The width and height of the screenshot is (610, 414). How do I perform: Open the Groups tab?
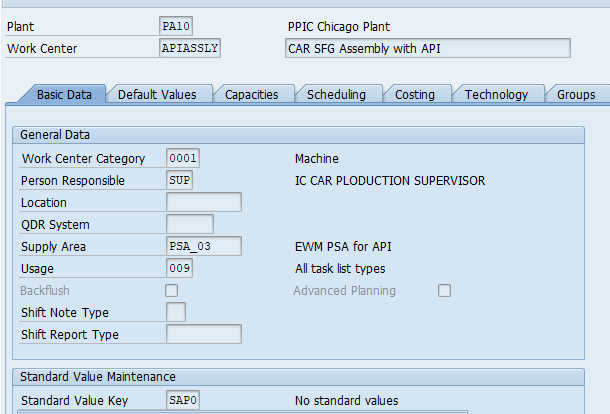576,94
